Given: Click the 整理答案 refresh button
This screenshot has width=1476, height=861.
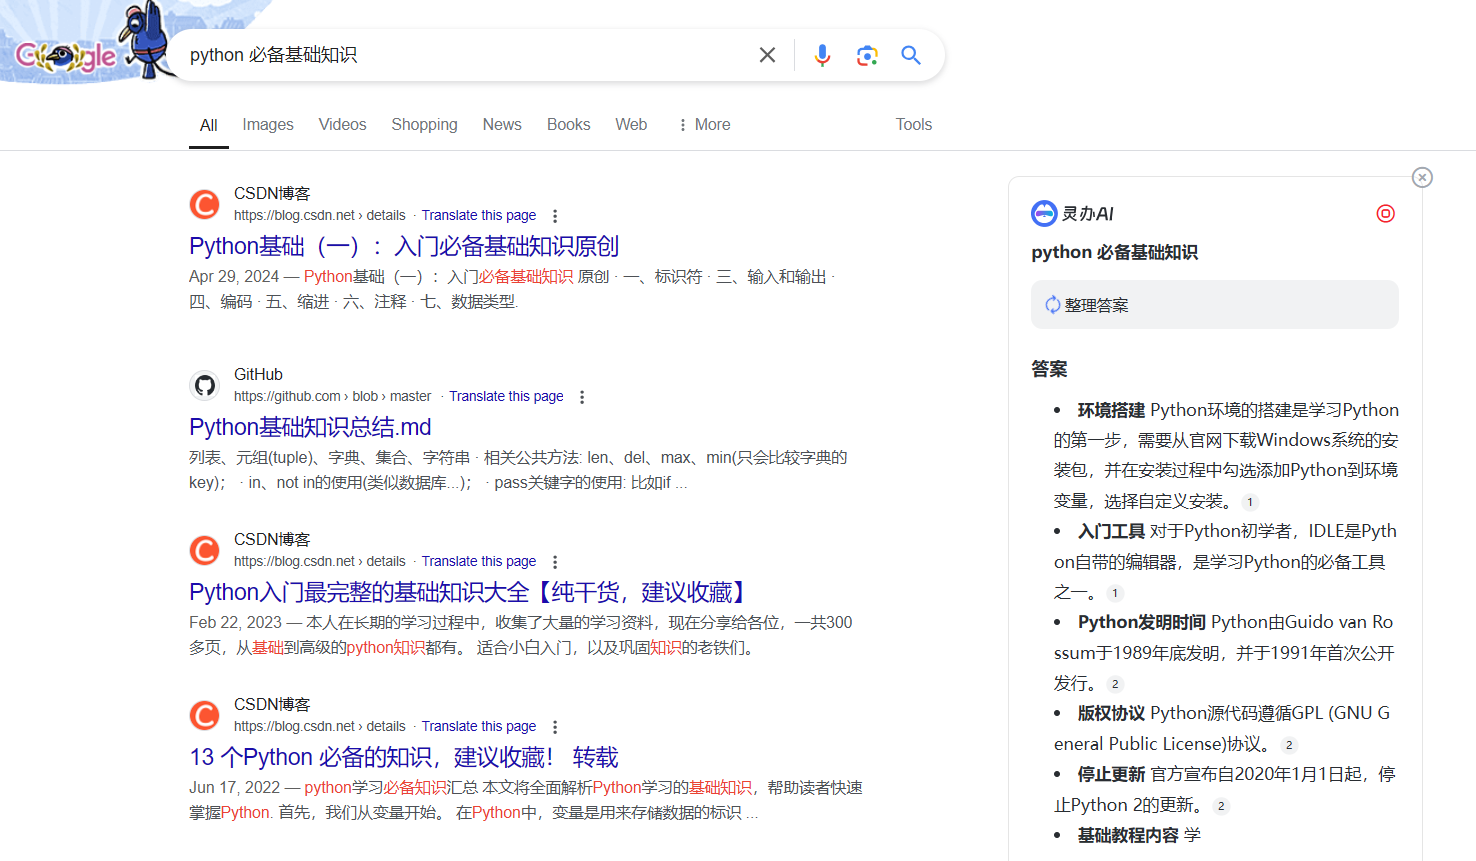Looking at the screenshot, I should [1215, 305].
